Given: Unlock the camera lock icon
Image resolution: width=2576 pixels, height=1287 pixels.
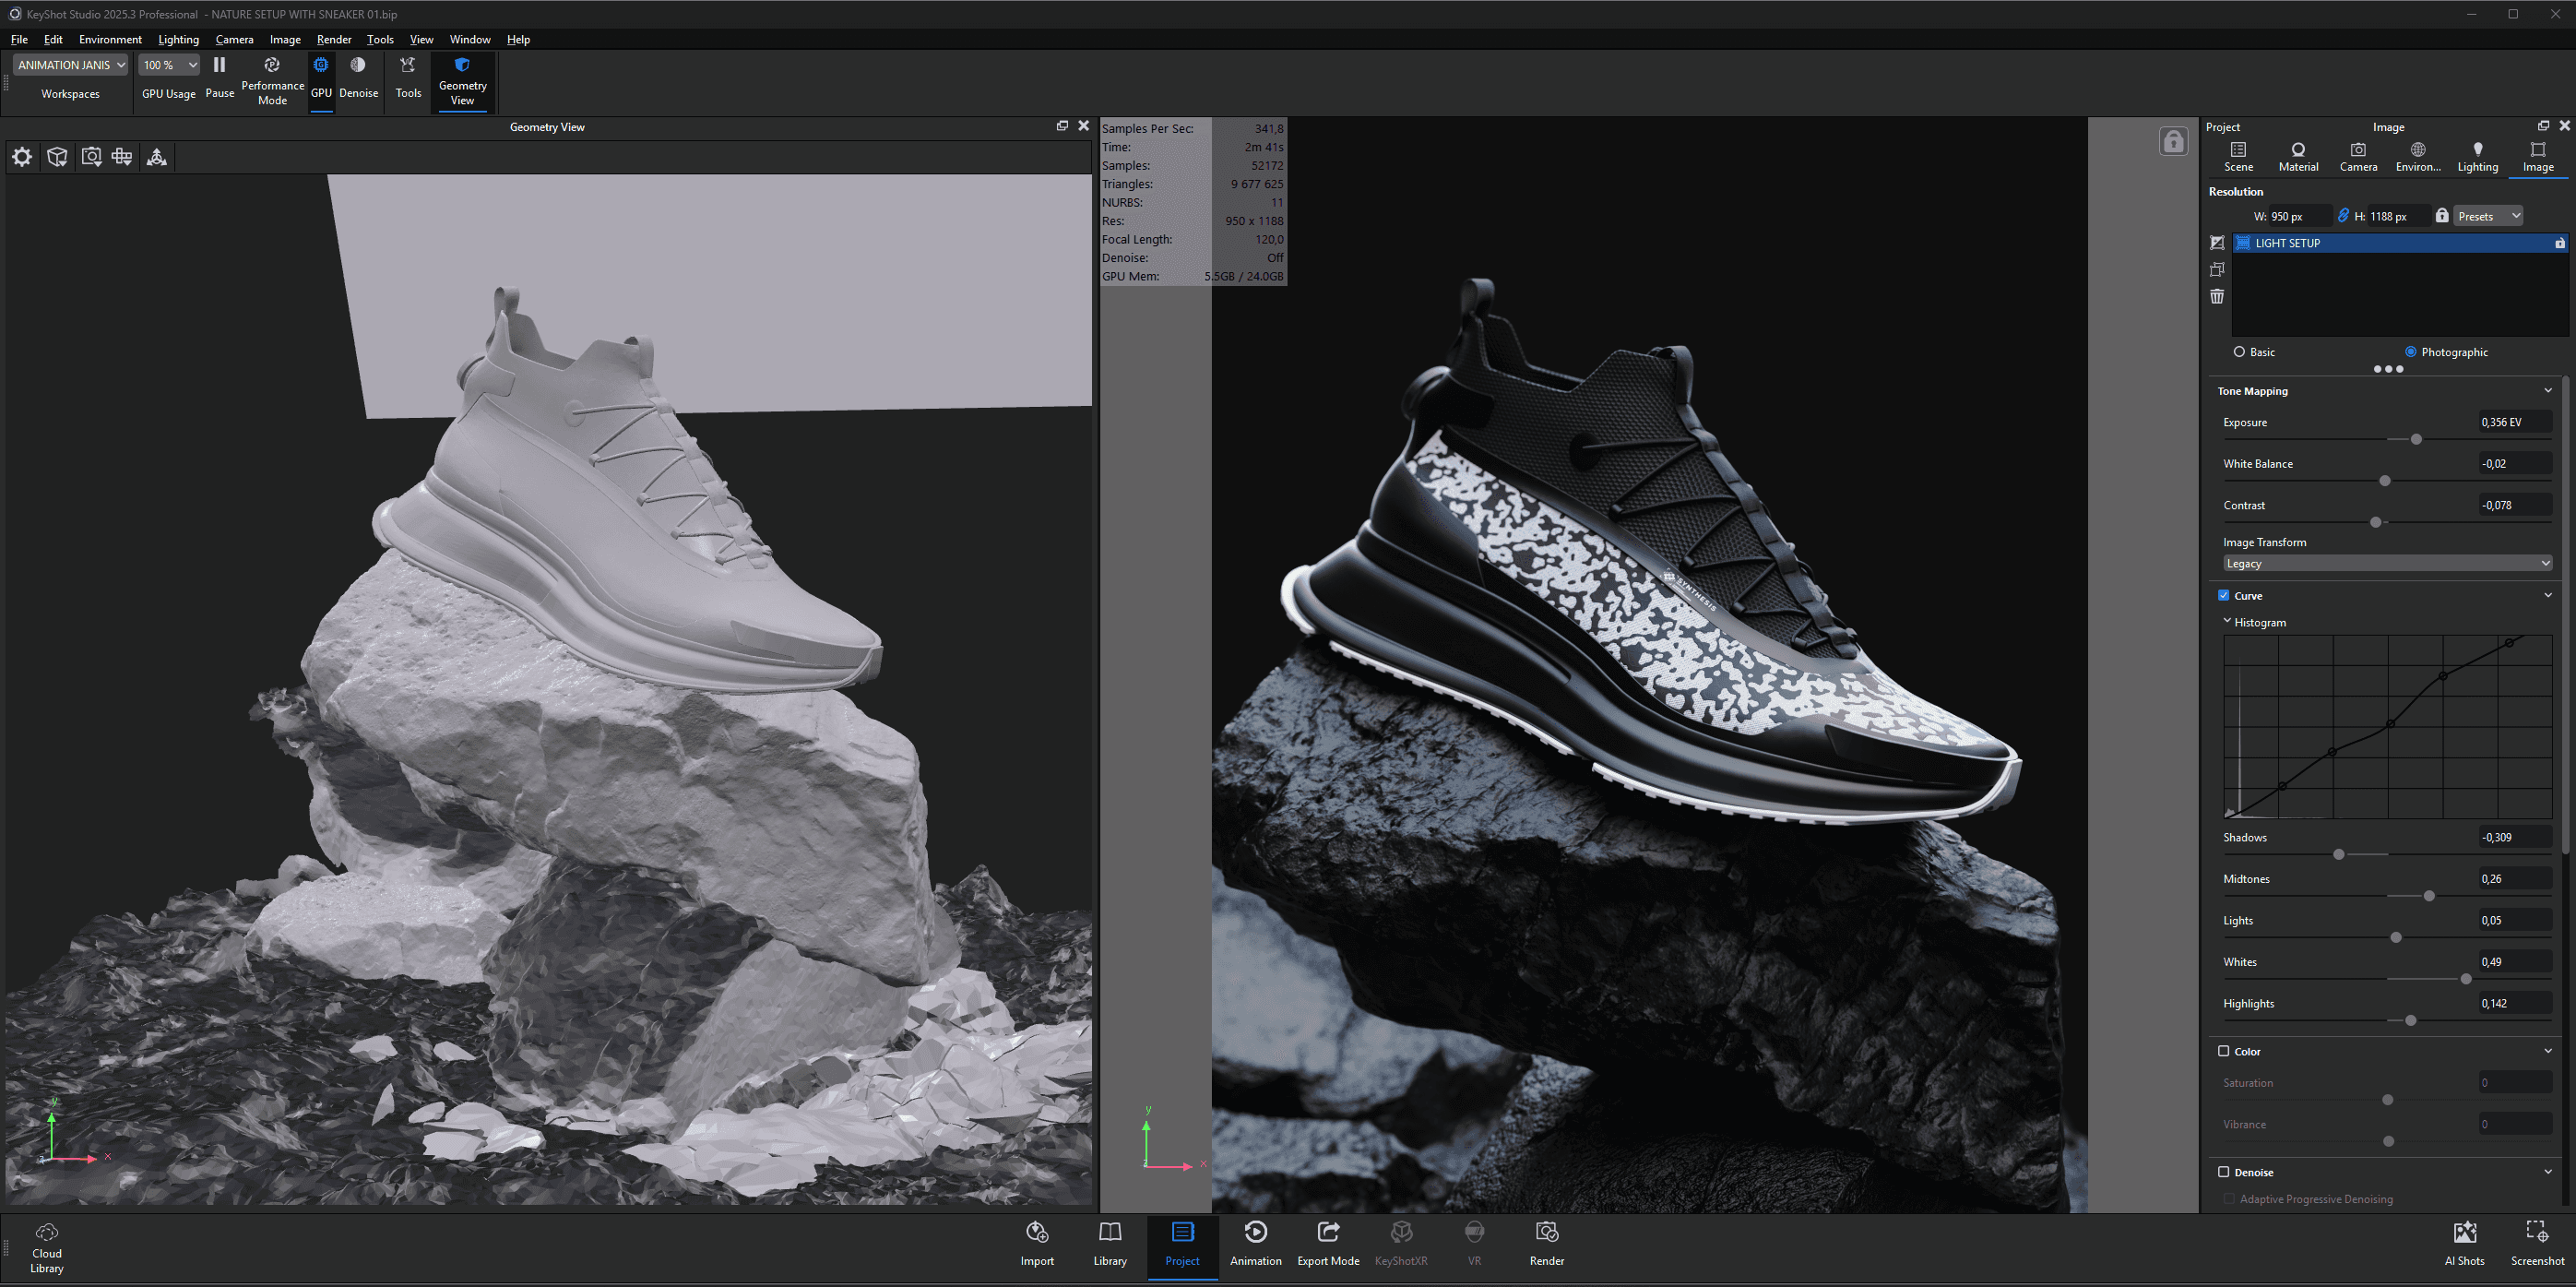Looking at the screenshot, I should click(2172, 142).
